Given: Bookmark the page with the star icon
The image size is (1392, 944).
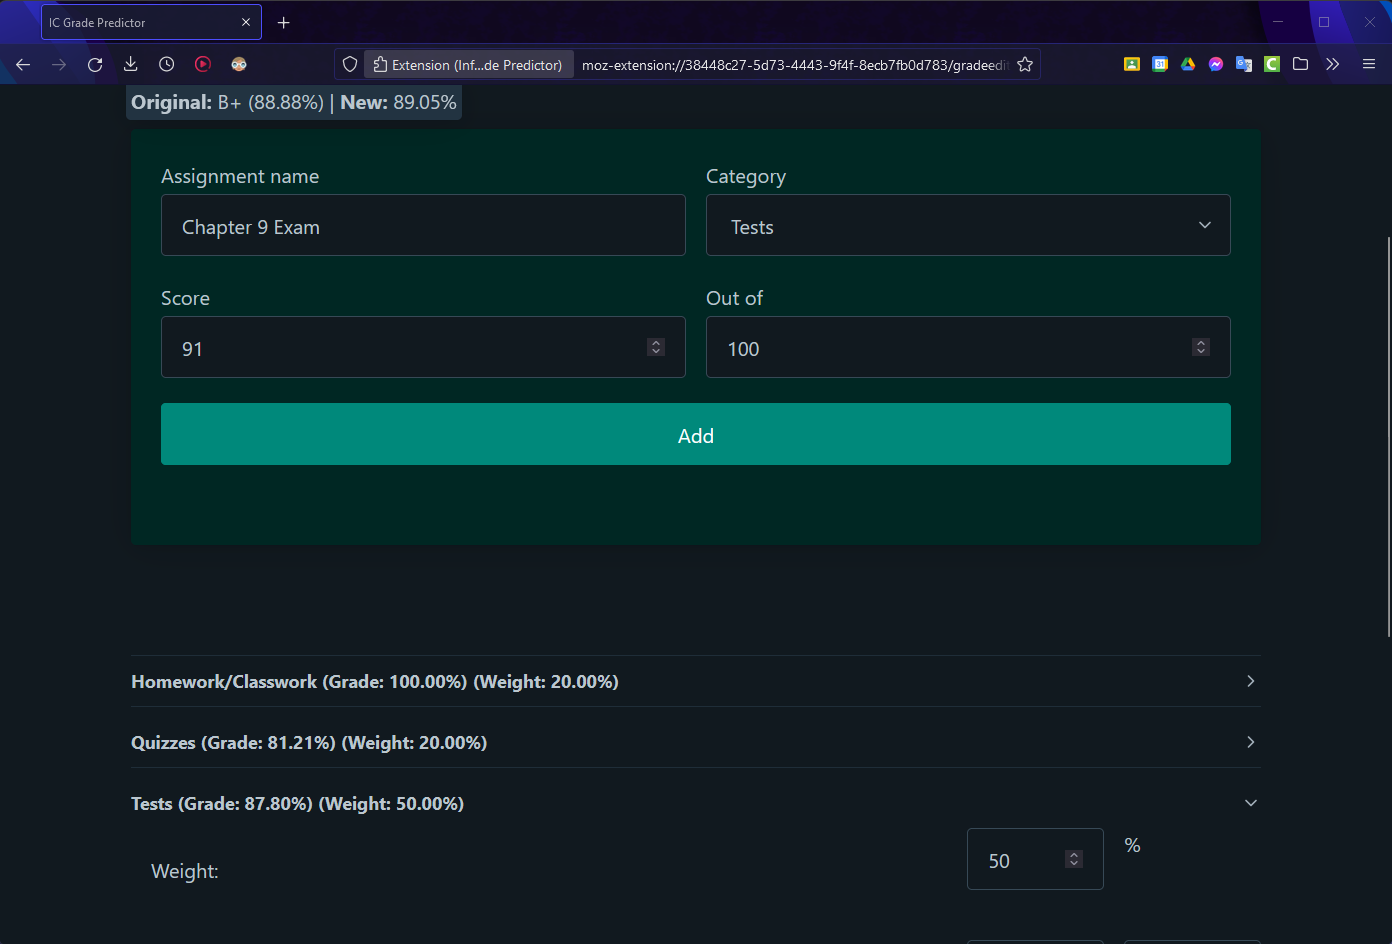Looking at the screenshot, I should pos(1024,64).
